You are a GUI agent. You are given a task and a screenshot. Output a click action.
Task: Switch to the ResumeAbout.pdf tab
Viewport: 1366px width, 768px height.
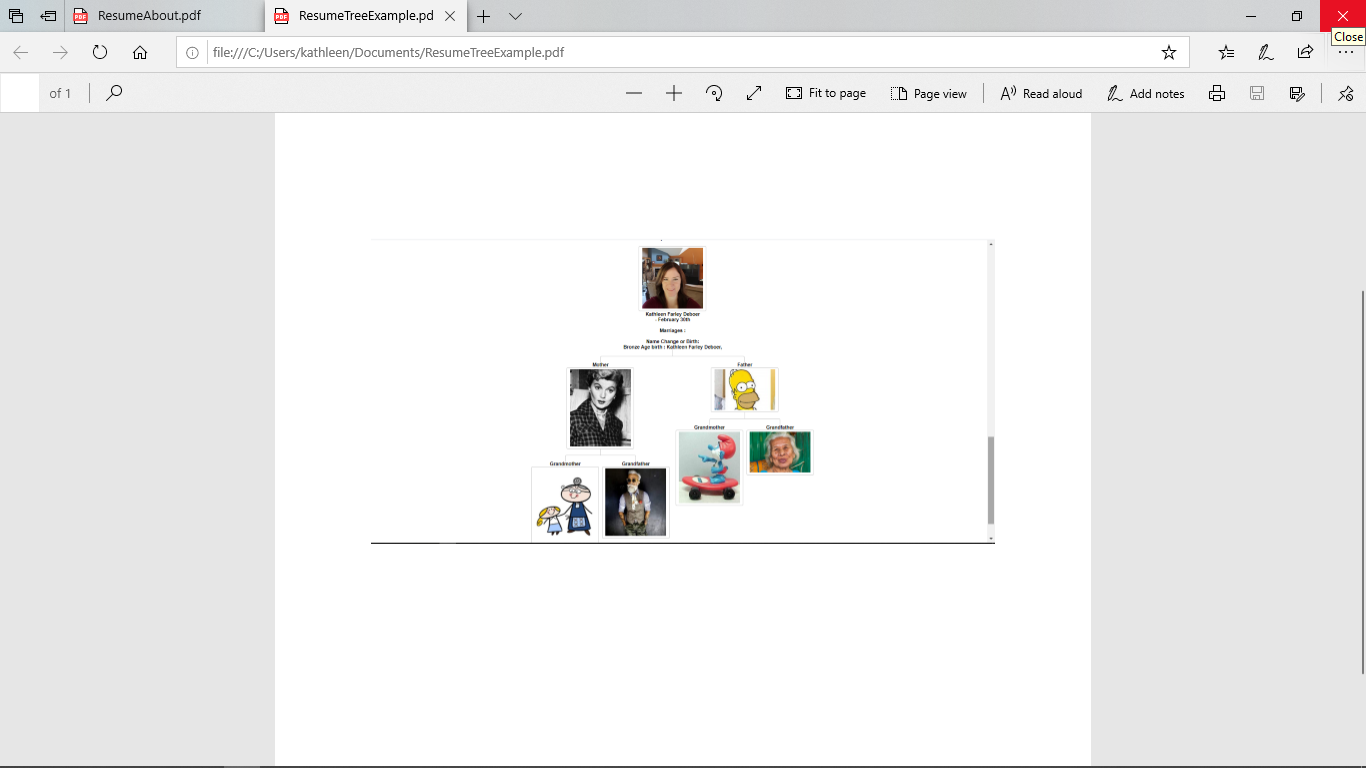149,16
